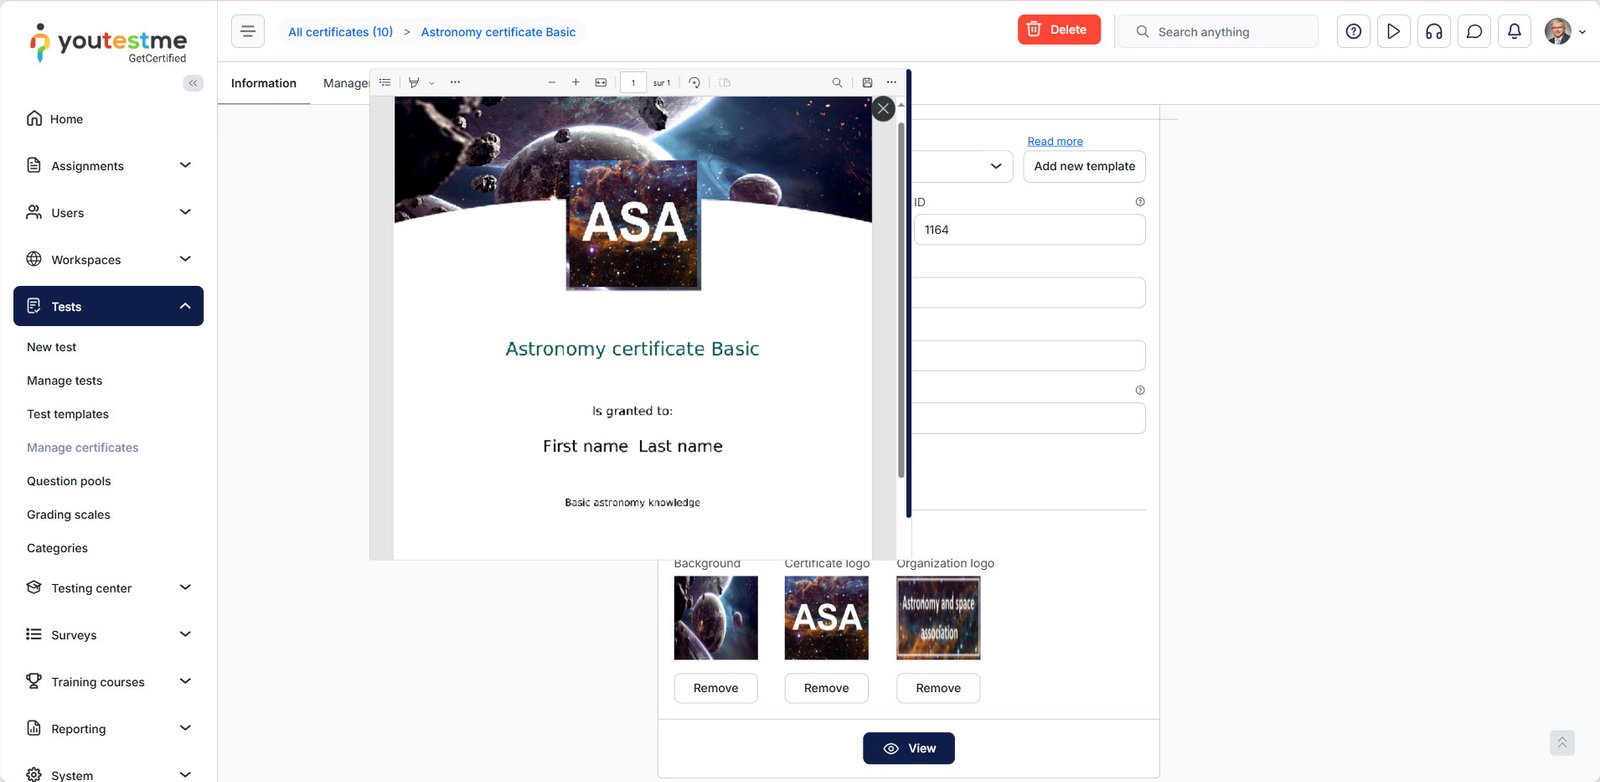Expand the Users menu
The width and height of the screenshot is (1600, 782).
click(x=109, y=213)
